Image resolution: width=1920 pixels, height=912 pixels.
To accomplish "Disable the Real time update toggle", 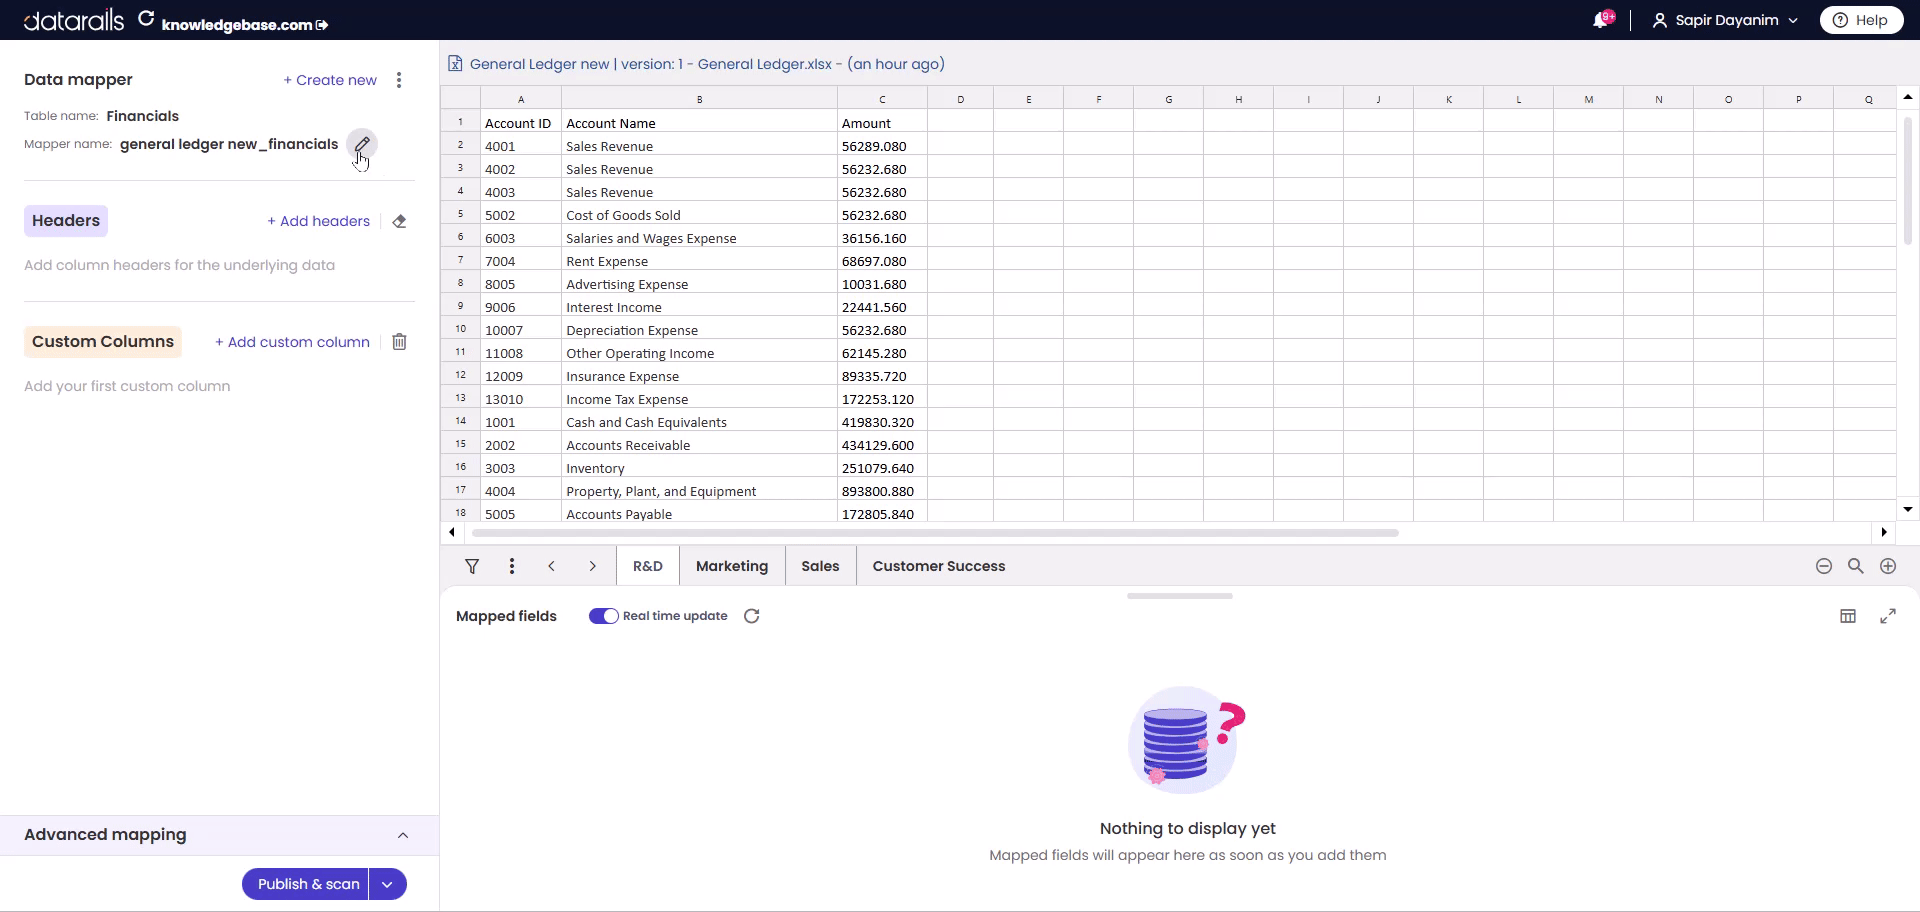I will click(604, 616).
